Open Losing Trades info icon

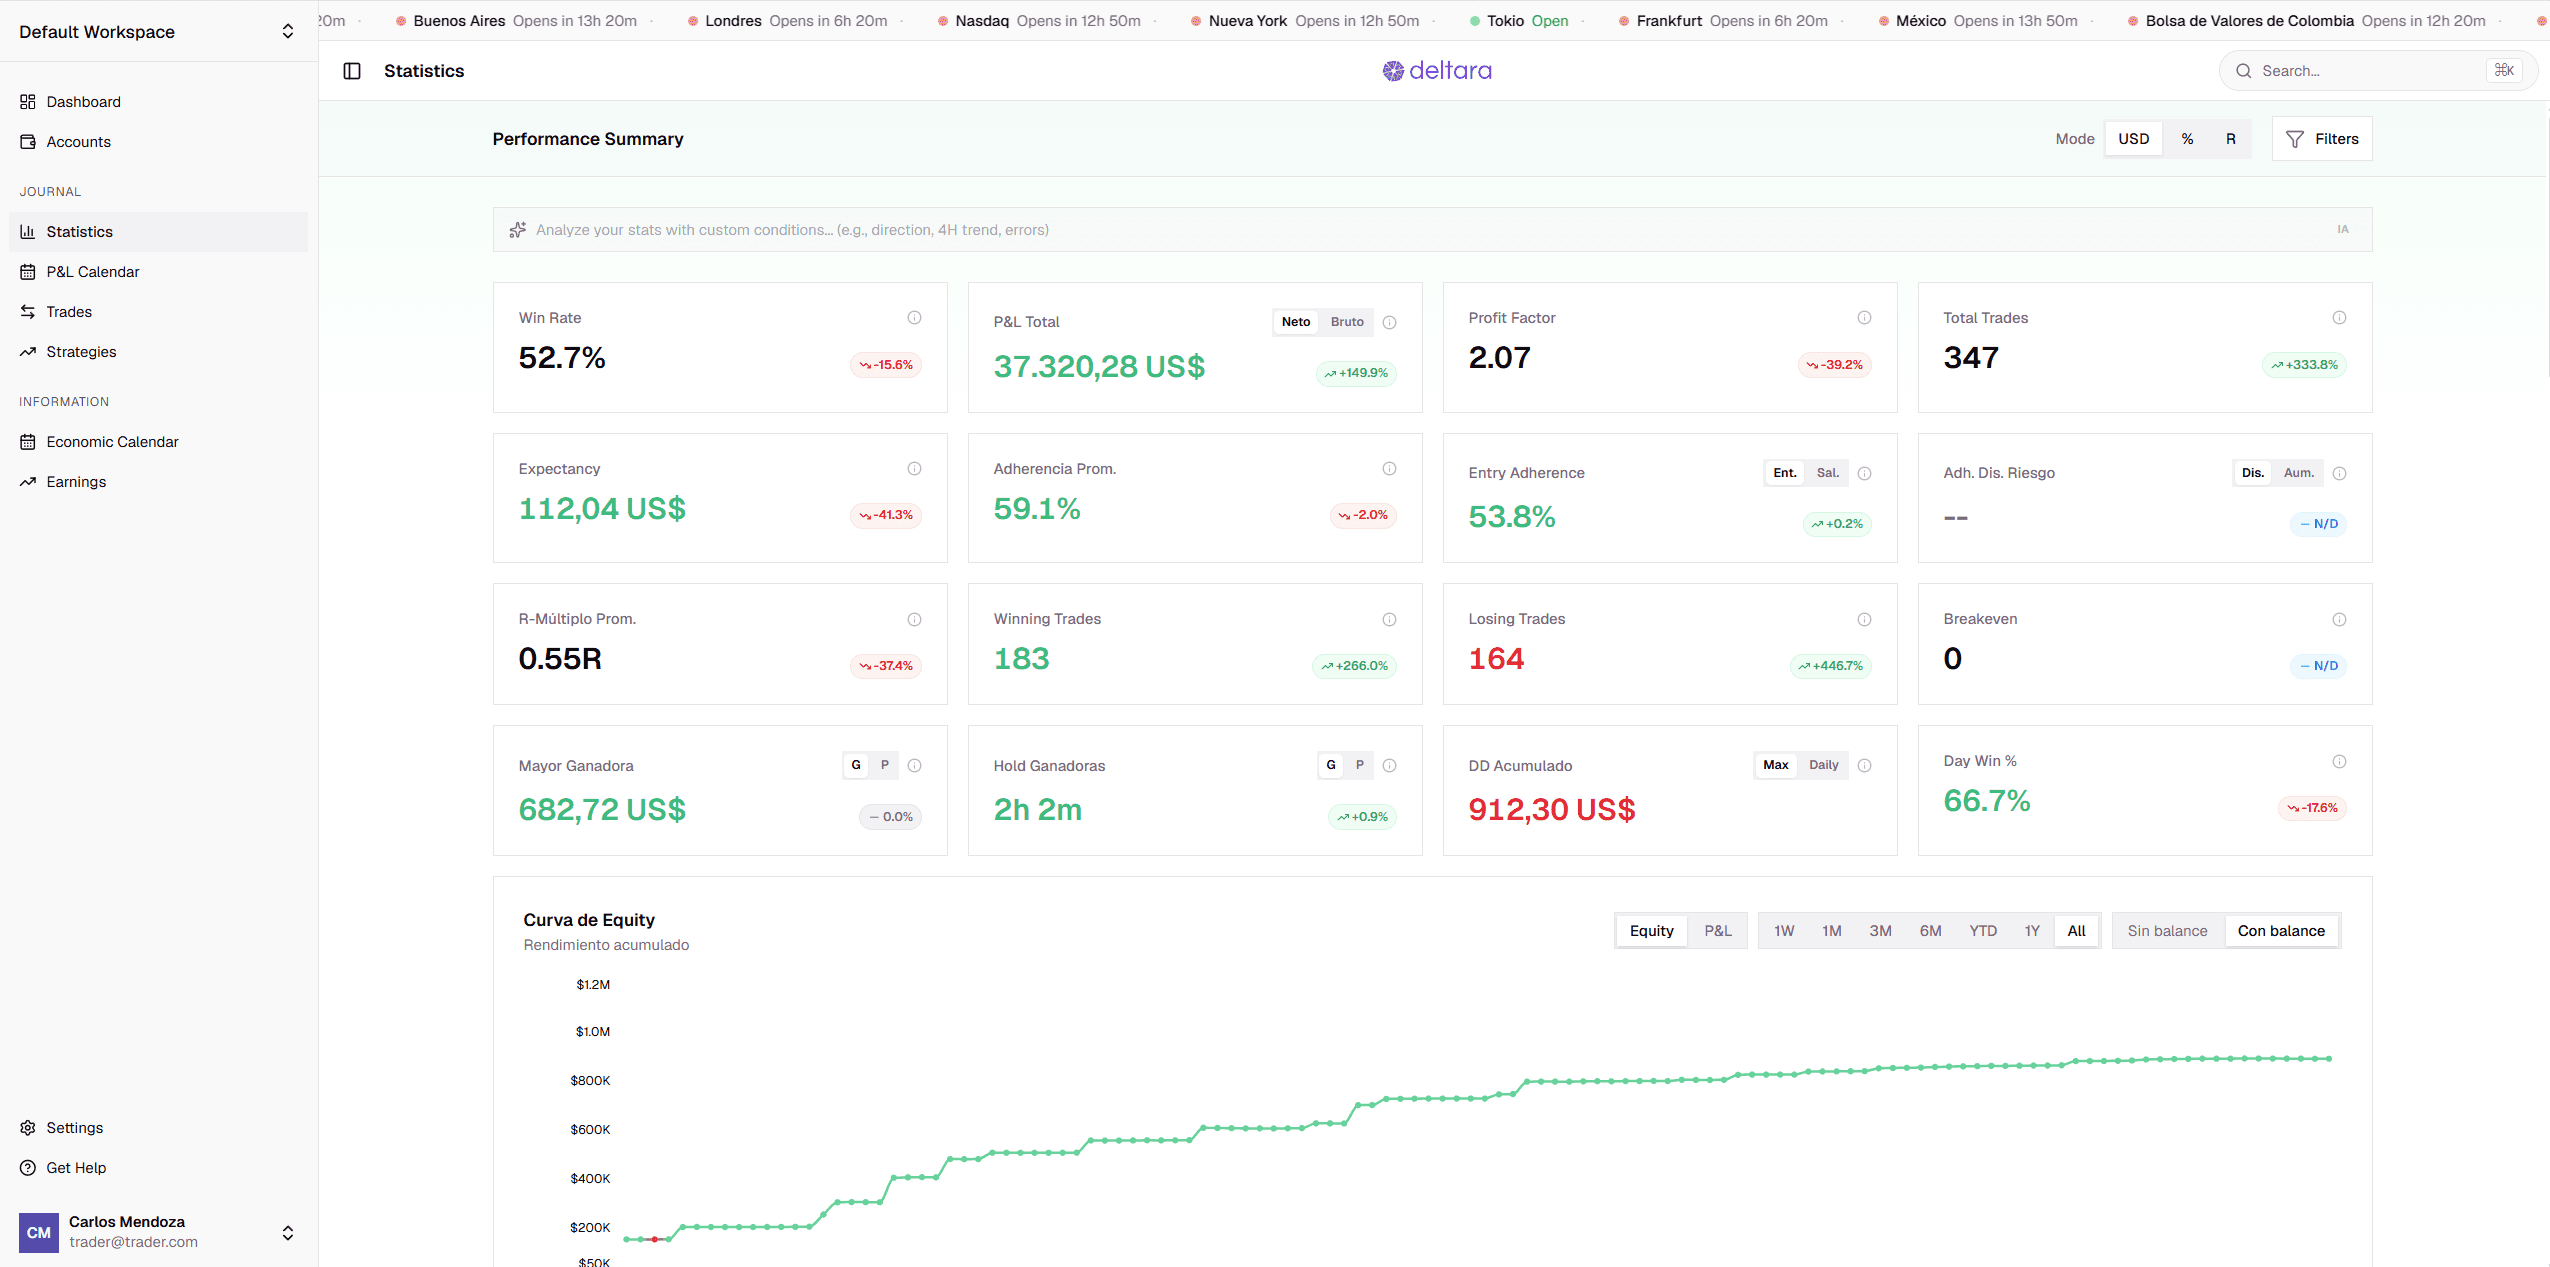(x=1864, y=620)
